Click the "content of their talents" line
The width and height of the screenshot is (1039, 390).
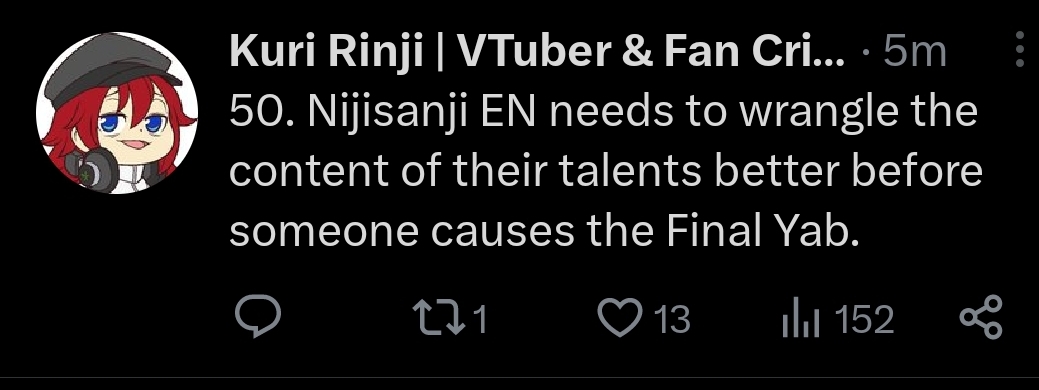pyautogui.click(x=466, y=172)
